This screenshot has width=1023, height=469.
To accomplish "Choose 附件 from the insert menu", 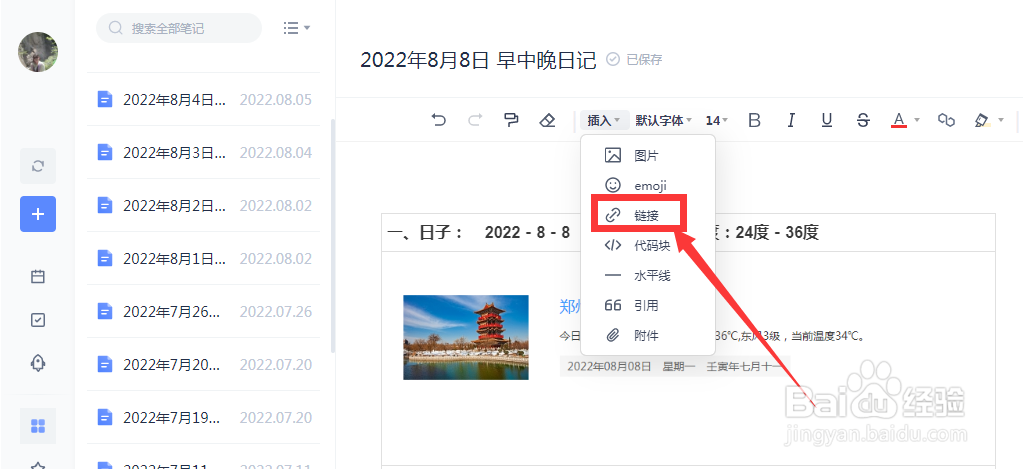I will coord(648,336).
